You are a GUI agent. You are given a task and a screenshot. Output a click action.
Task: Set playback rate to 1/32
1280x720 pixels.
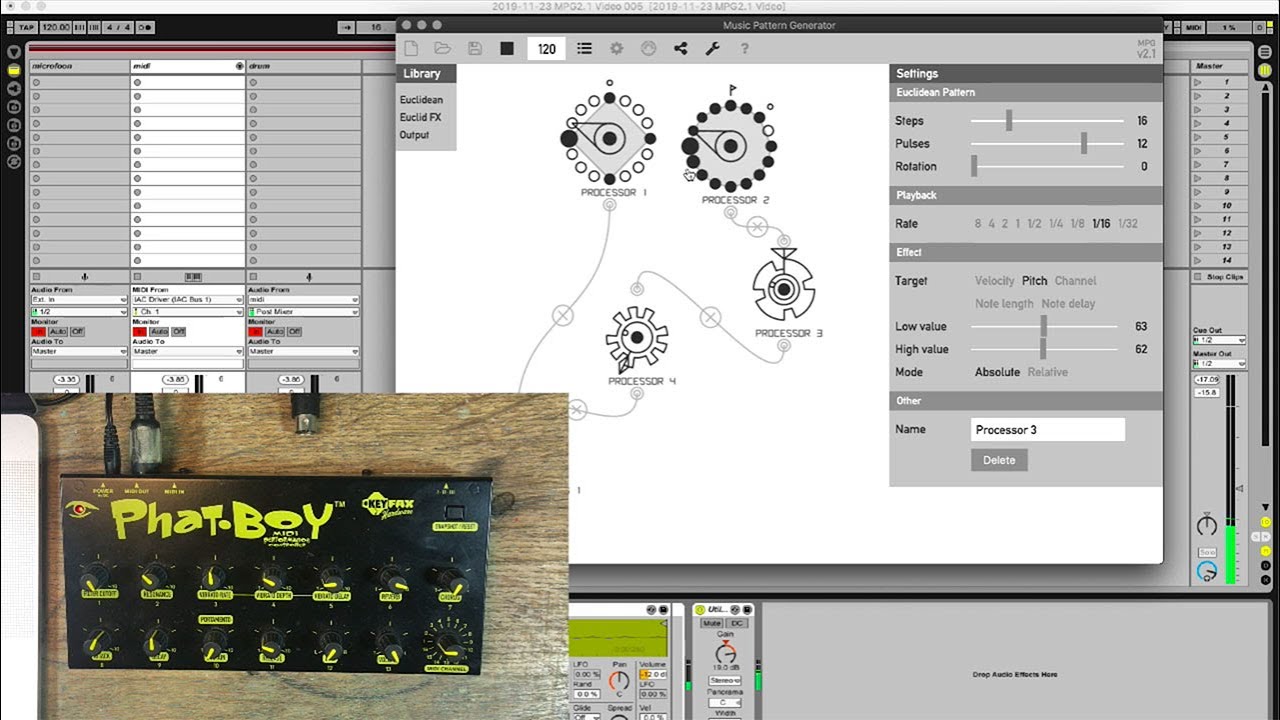[x=1128, y=224]
